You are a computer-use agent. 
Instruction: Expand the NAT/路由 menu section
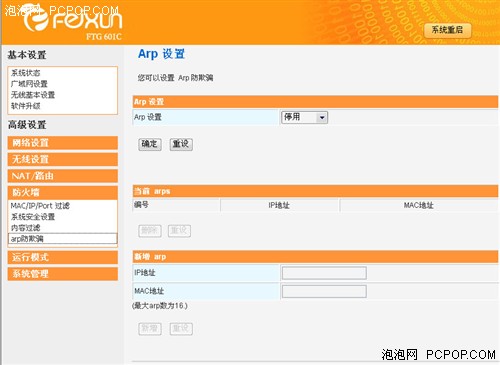63,176
